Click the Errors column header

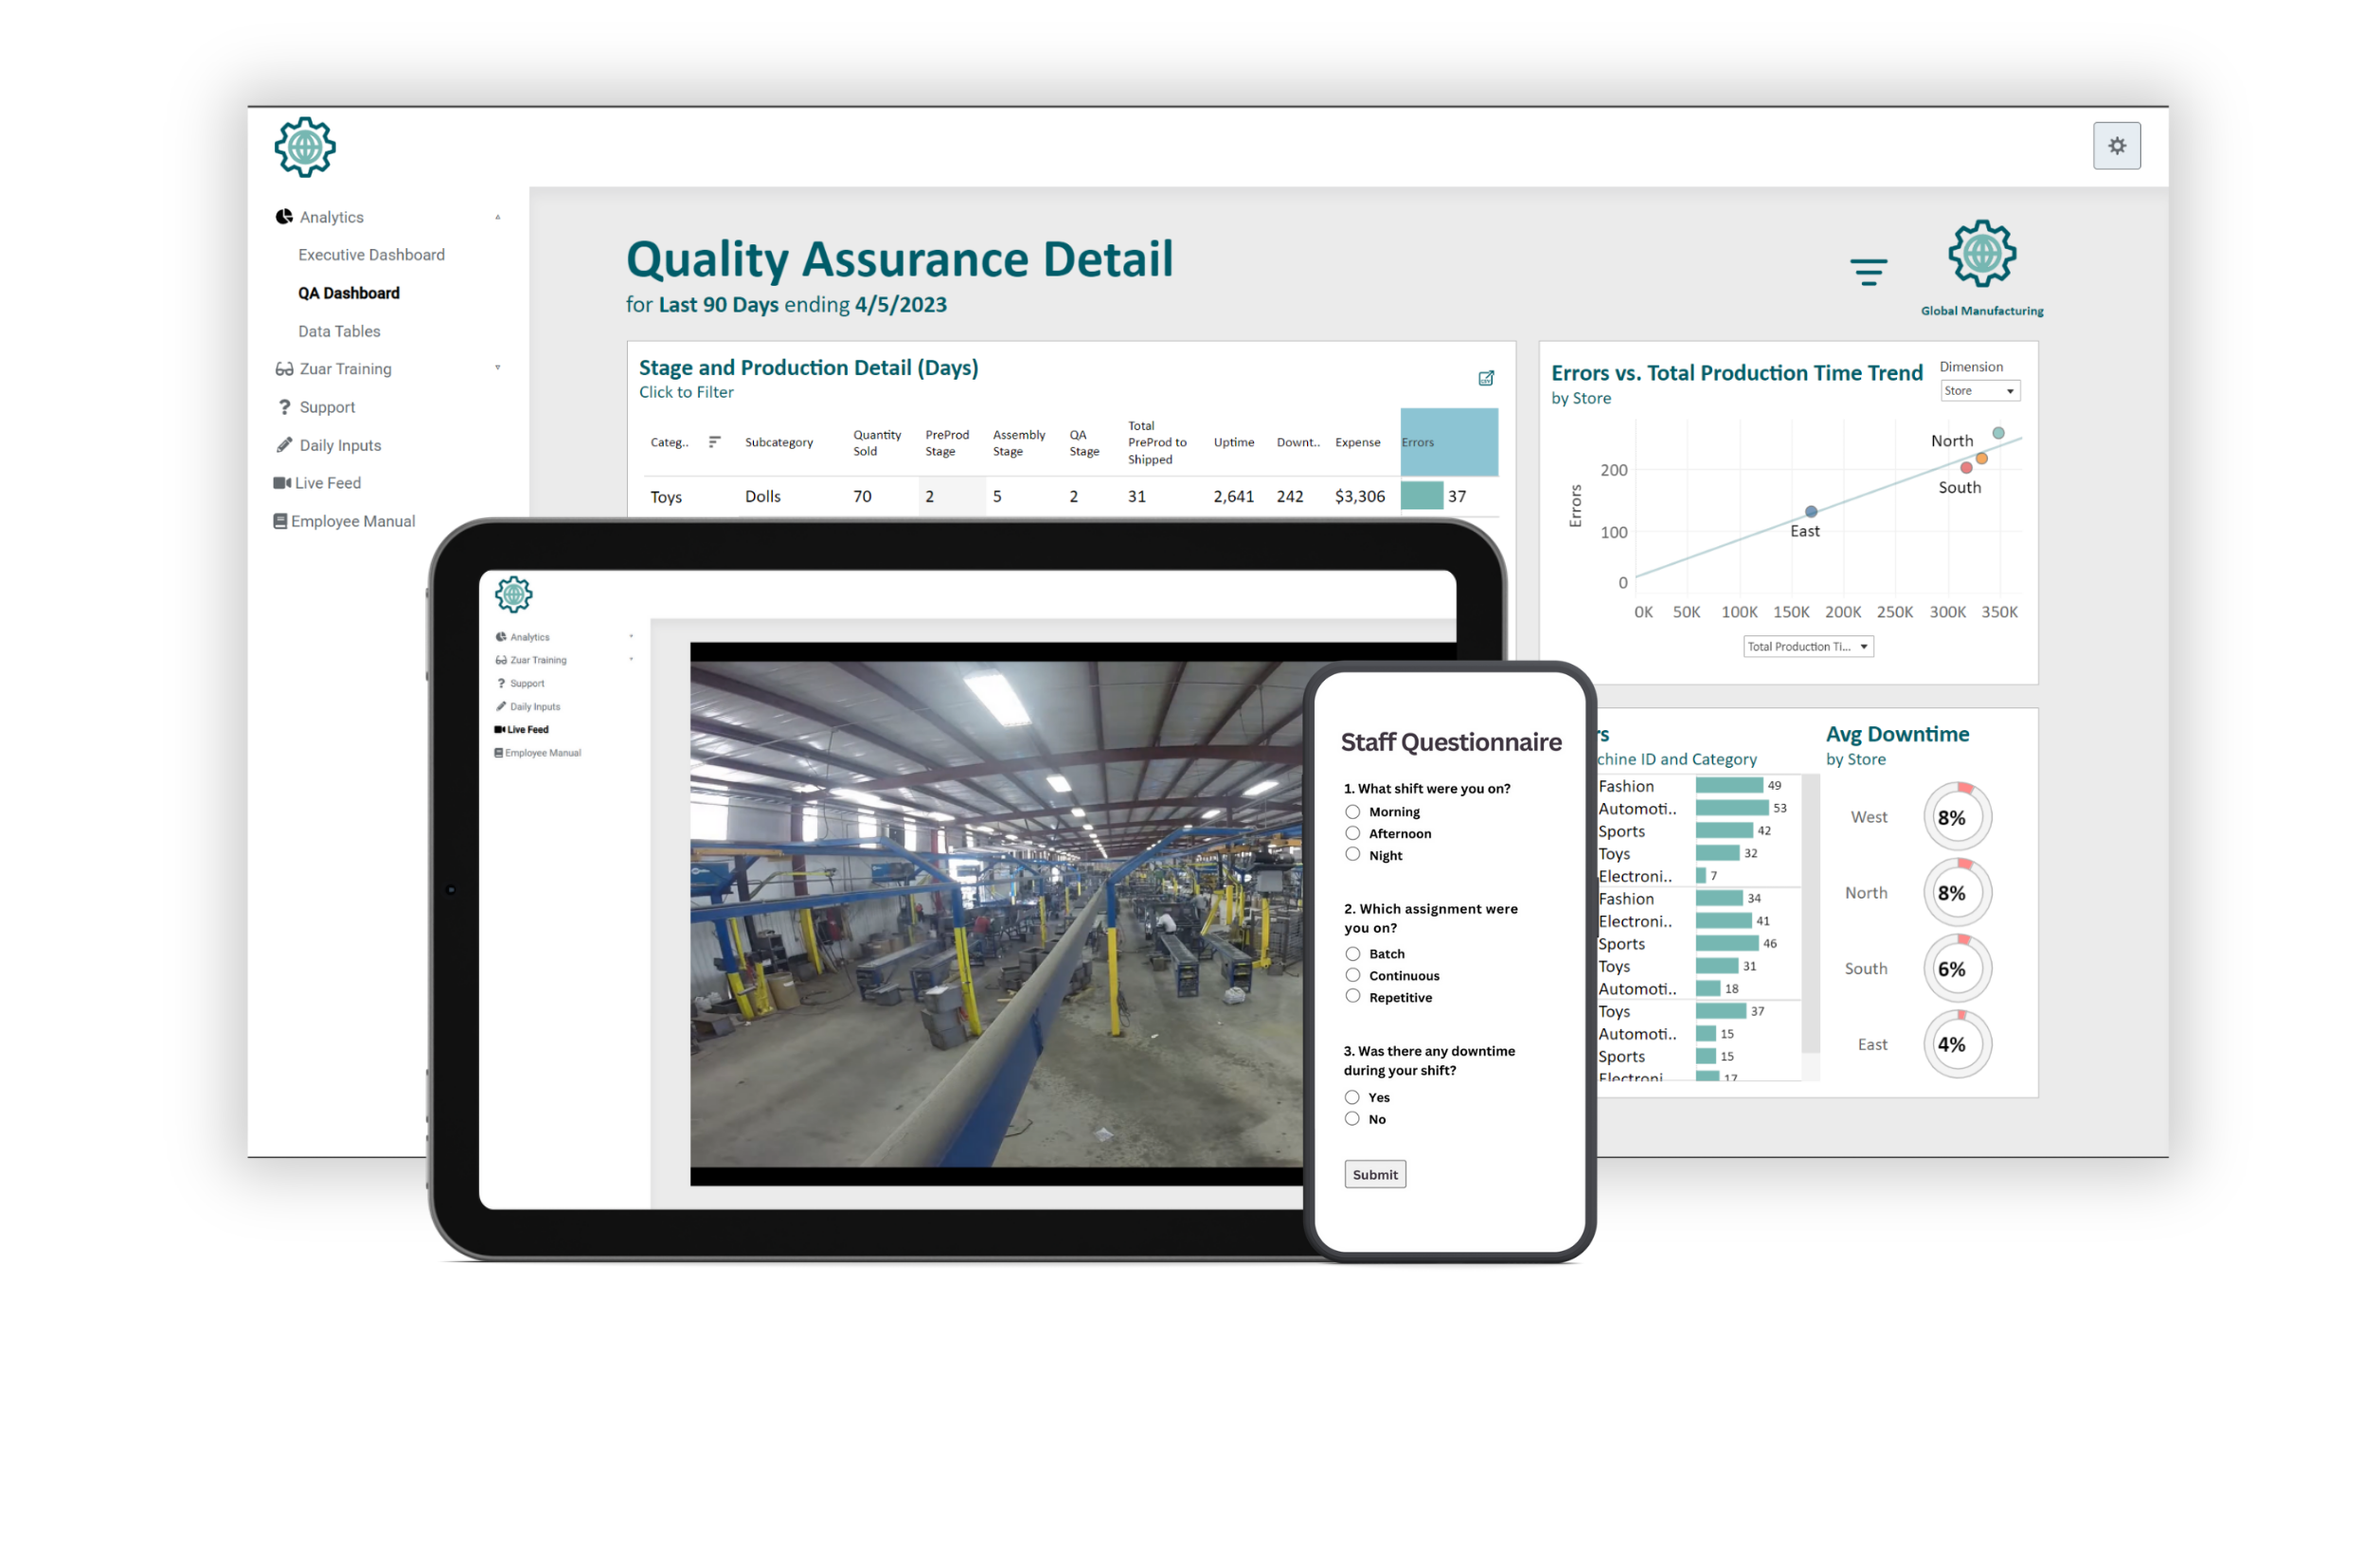tap(1447, 442)
